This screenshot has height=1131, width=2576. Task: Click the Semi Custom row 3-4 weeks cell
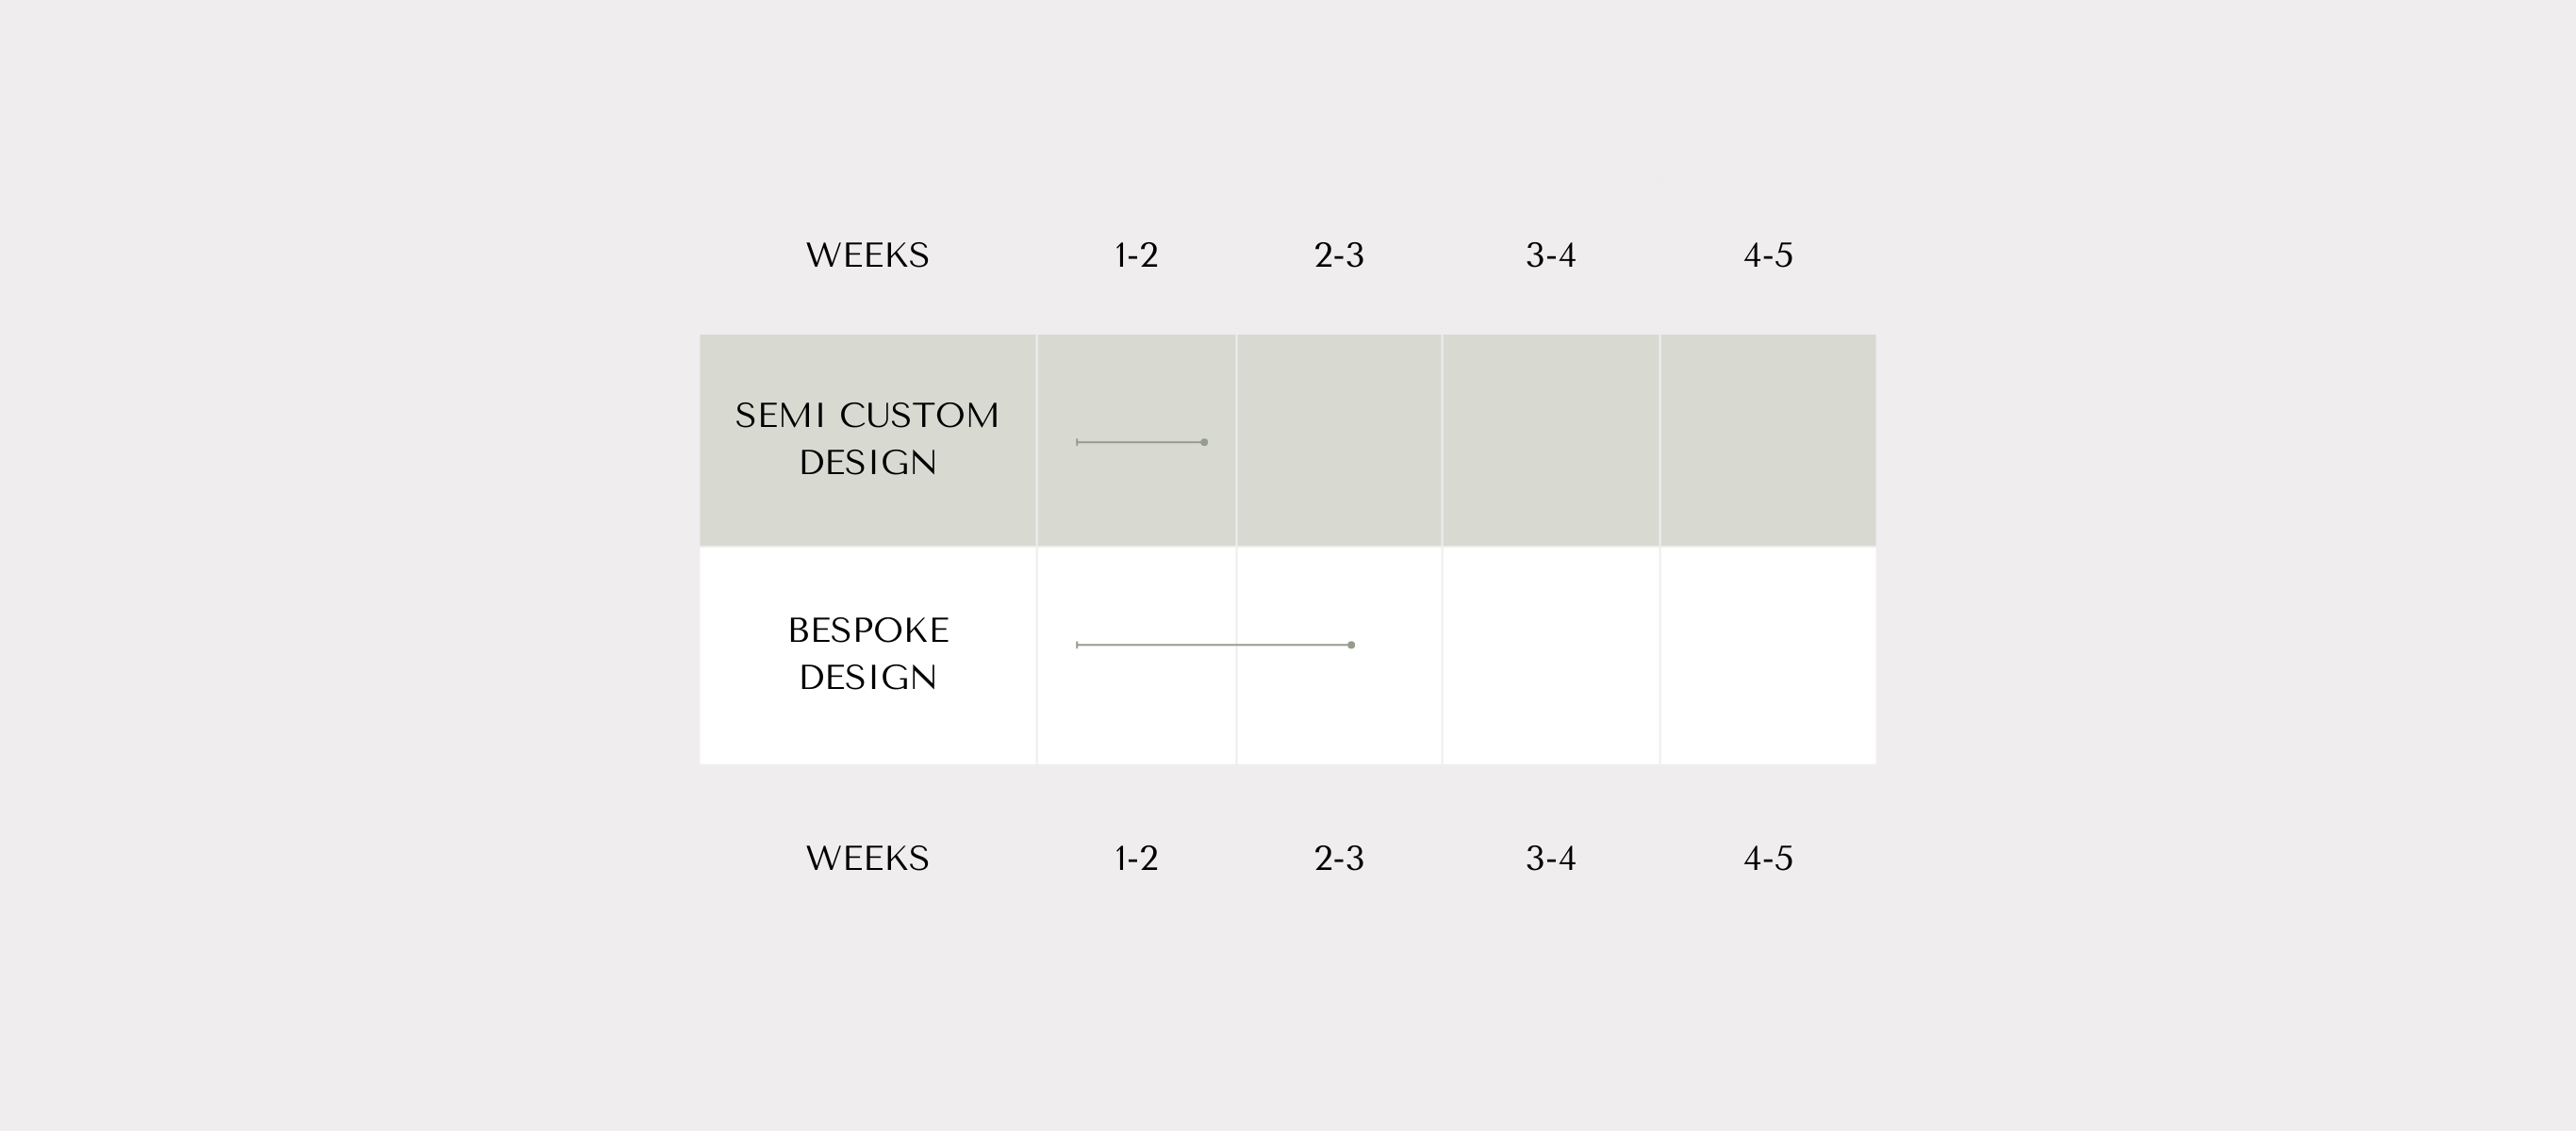coord(1551,440)
